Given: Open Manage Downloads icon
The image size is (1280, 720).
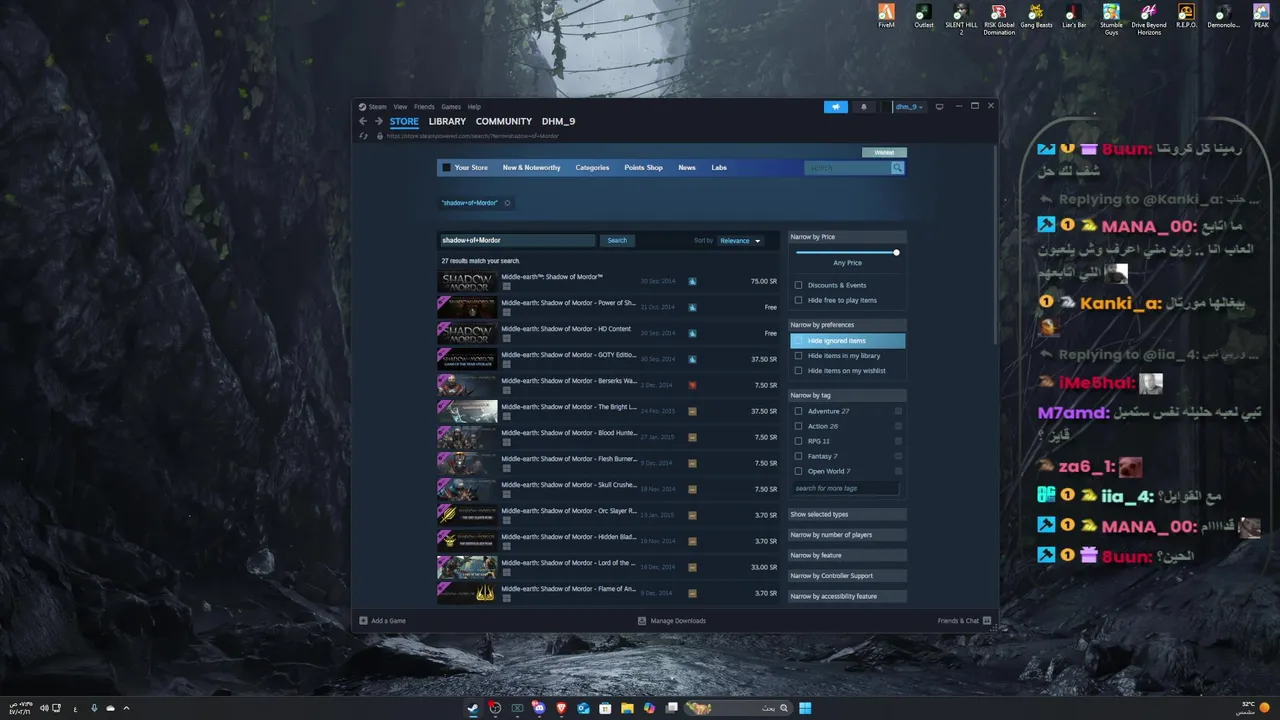Looking at the screenshot, I should 642,621.
